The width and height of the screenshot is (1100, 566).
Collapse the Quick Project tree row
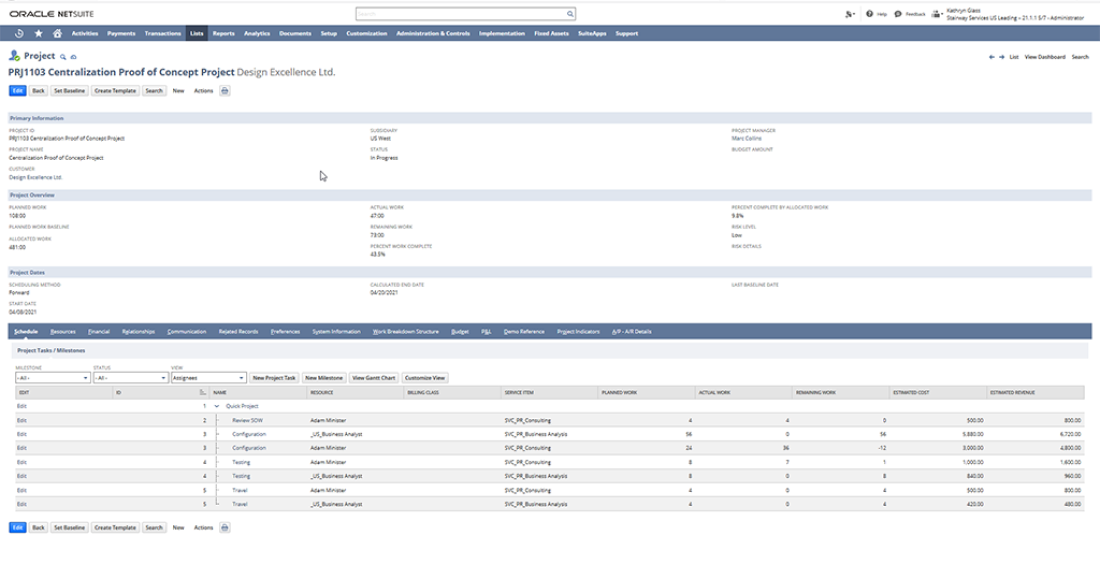click(x=218, y=406)
